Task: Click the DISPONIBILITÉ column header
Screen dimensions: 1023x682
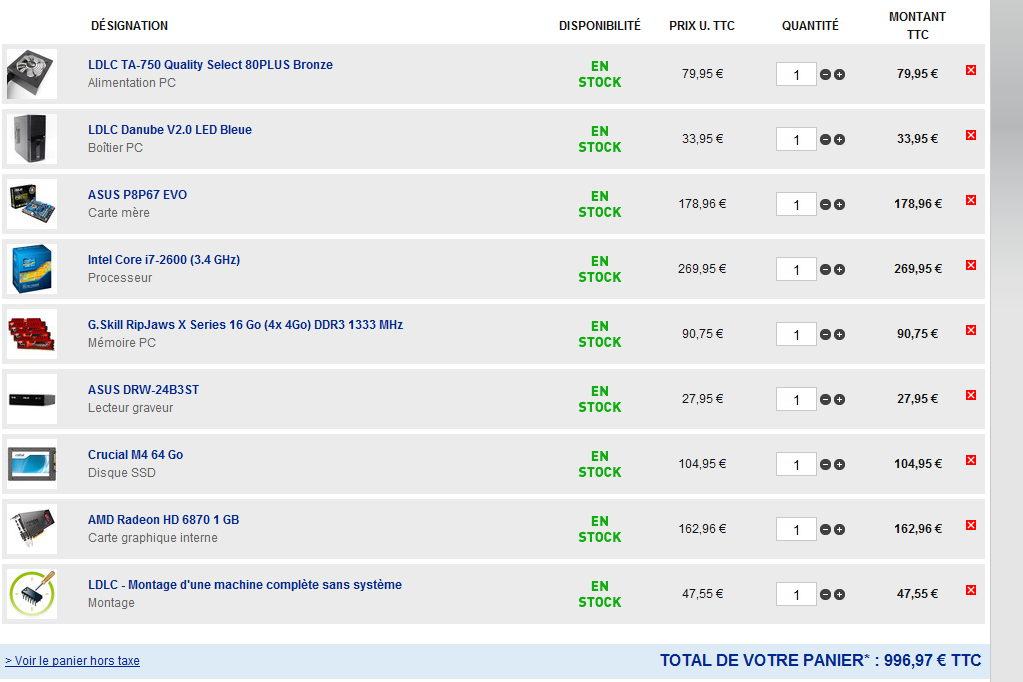Action: click(x=600, y=26)
